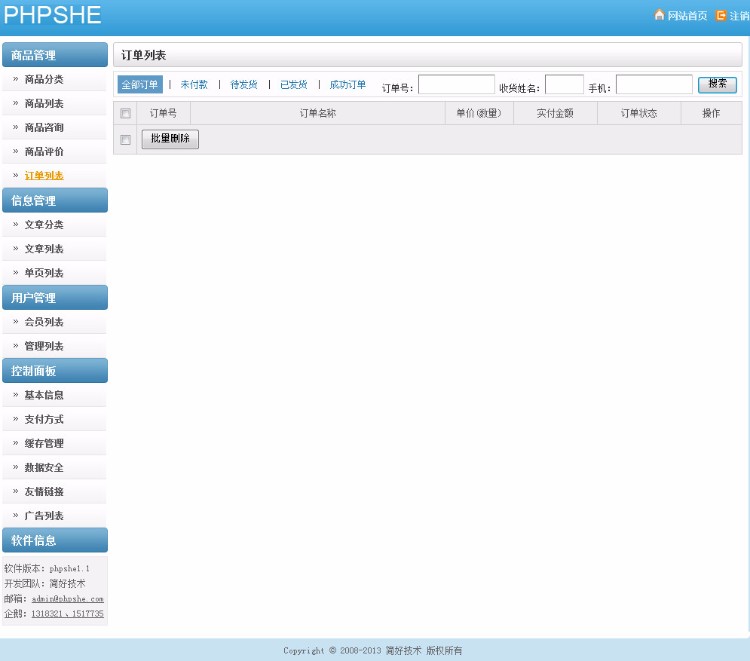Screen dimensions: 750x661
Task: Open 商品分类 in the sidebar
Action: coord(44,79)
